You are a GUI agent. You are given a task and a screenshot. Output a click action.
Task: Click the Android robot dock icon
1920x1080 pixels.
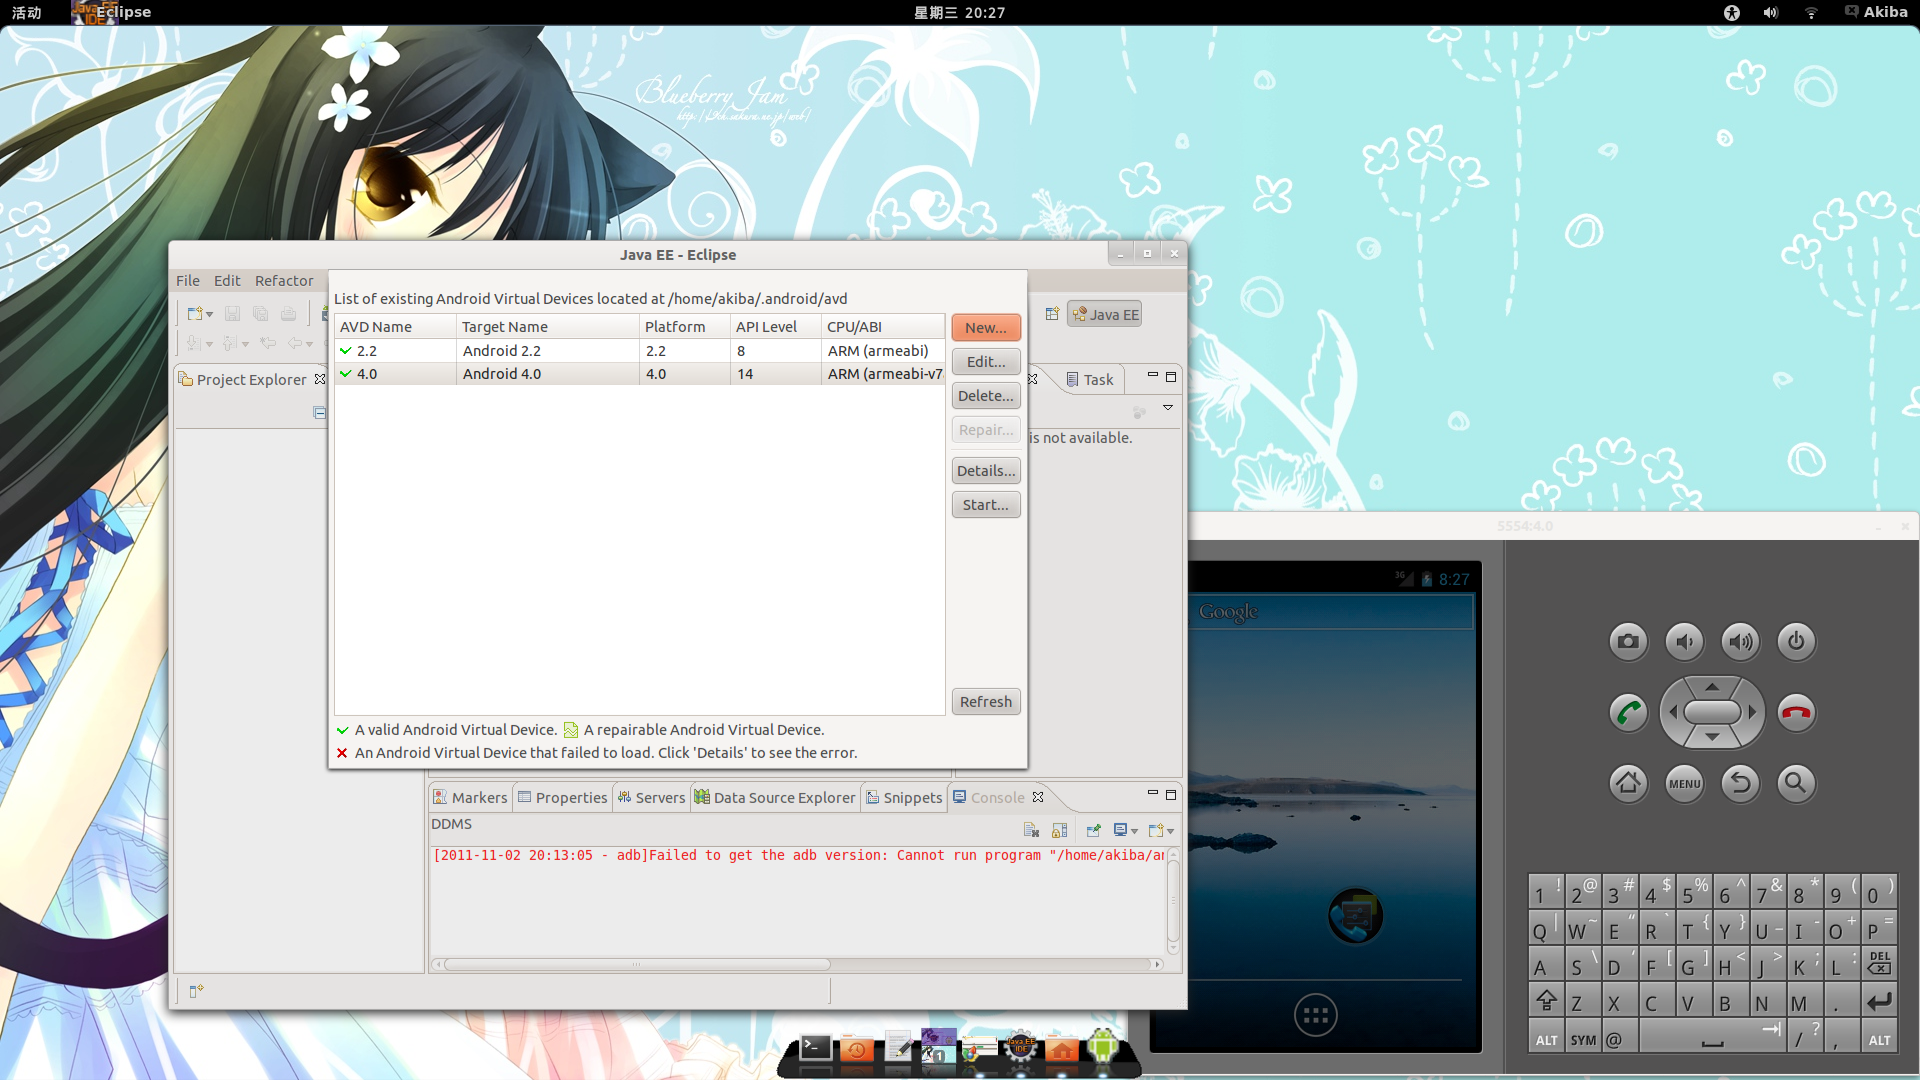(x=1103, y=1047)
